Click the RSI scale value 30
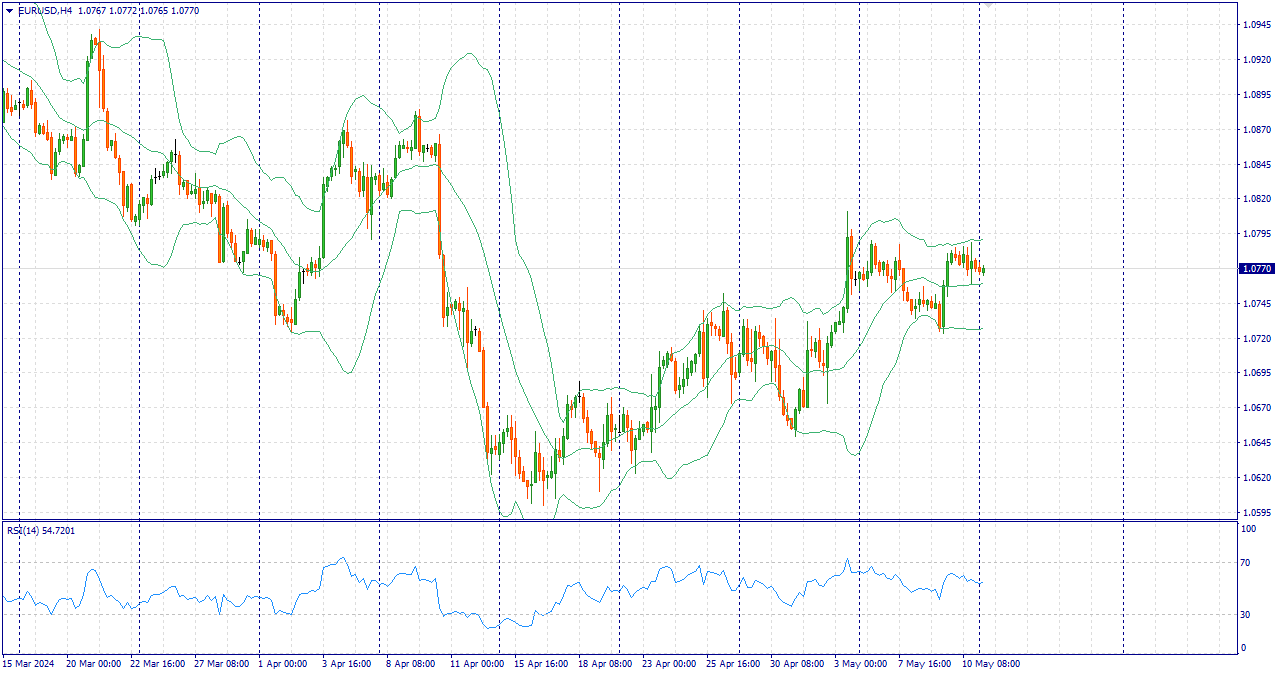The image size is (1278, 674). tap(1246, 615)
